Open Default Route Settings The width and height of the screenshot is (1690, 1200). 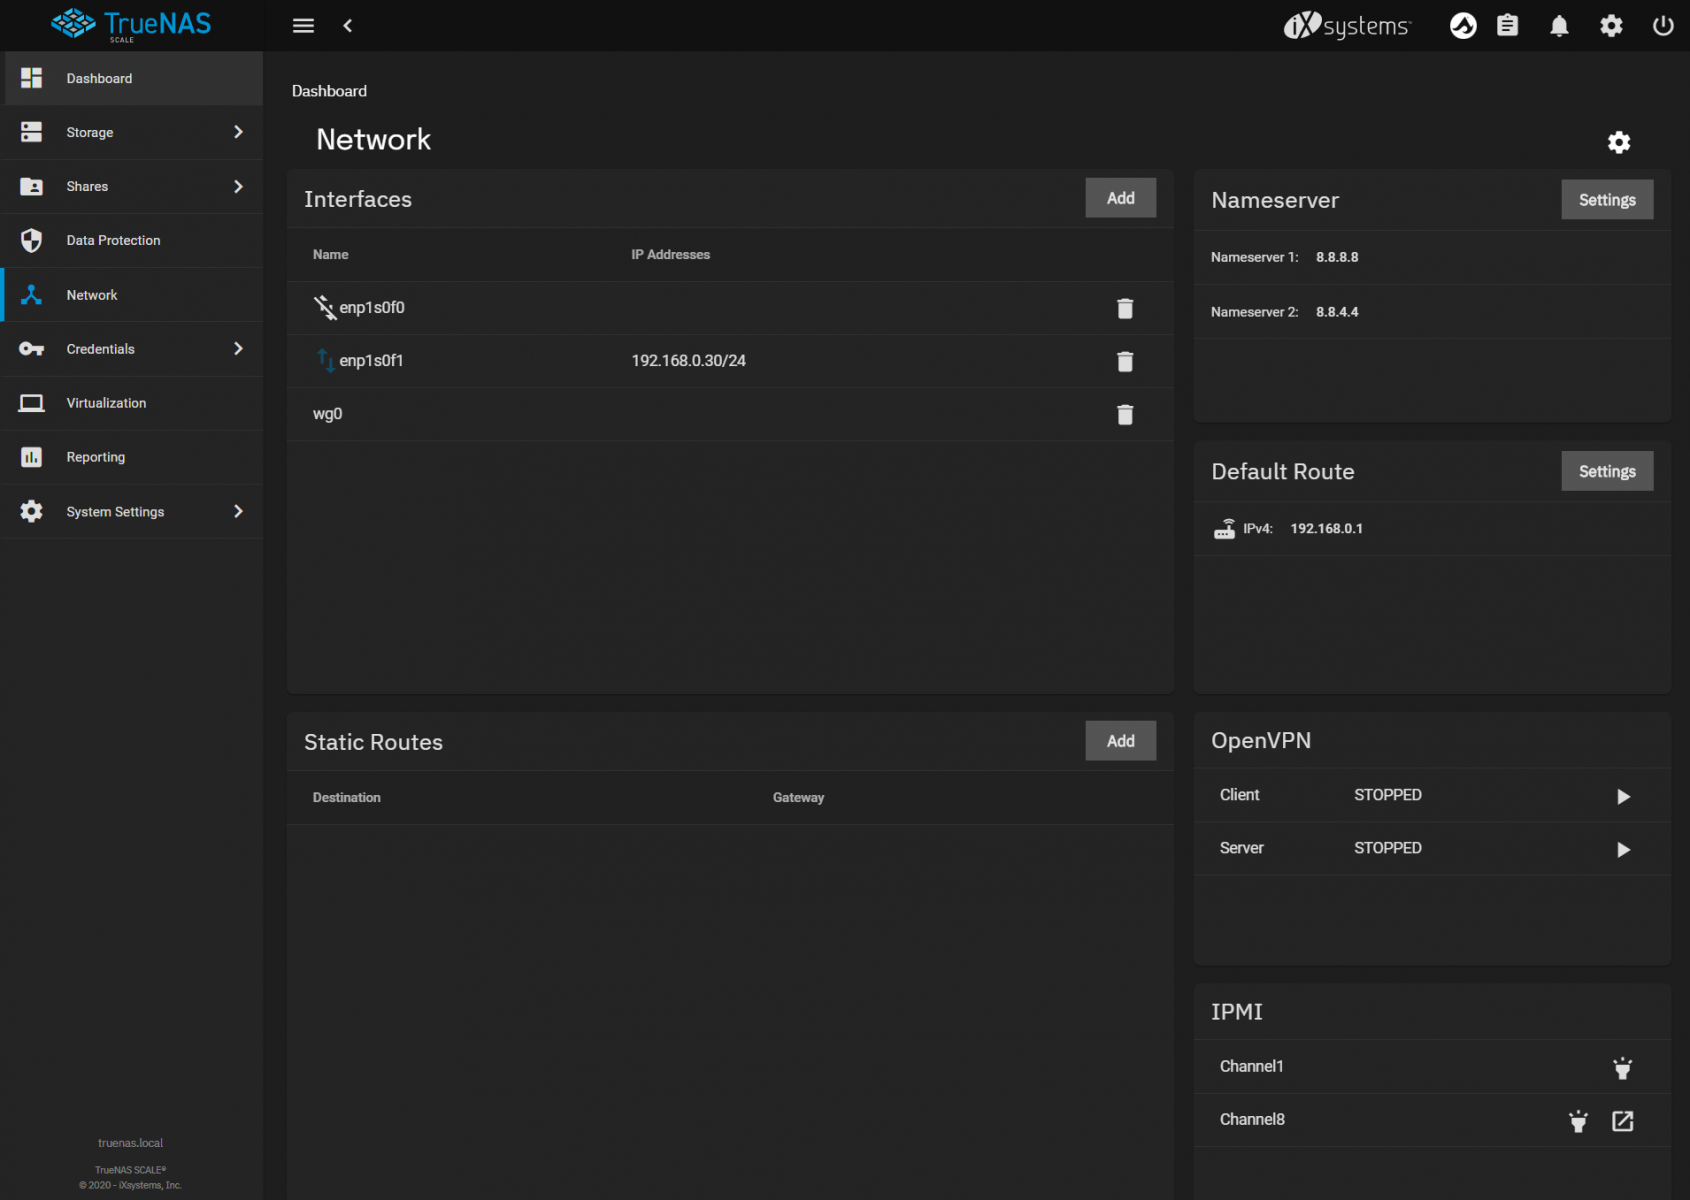(x=1607, y=471)
